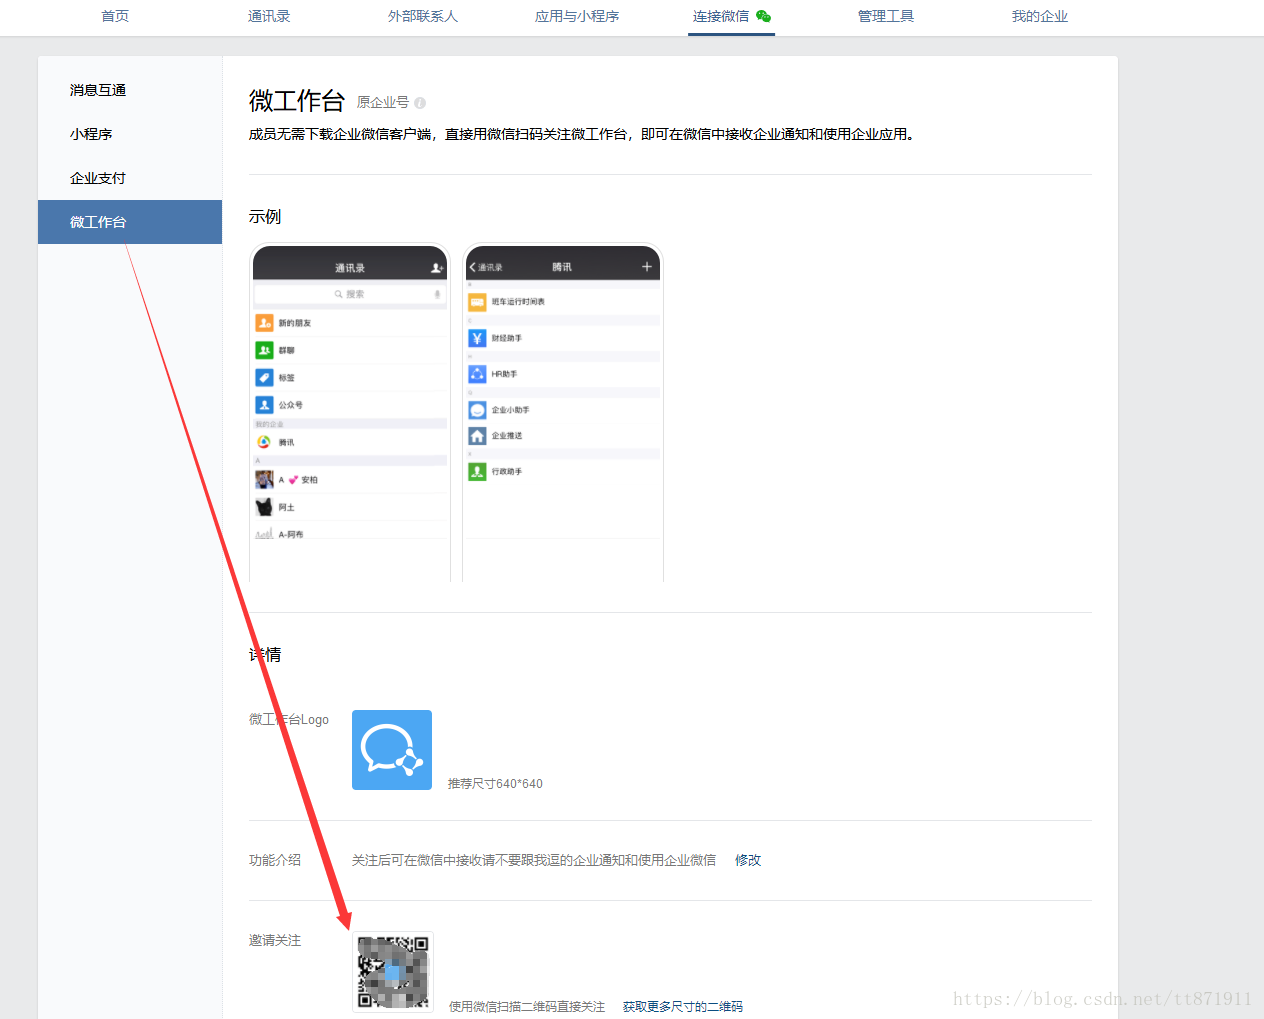Screen dimensions: 1264x1019
Task: Open the 首页 tab
Action: 115,16
